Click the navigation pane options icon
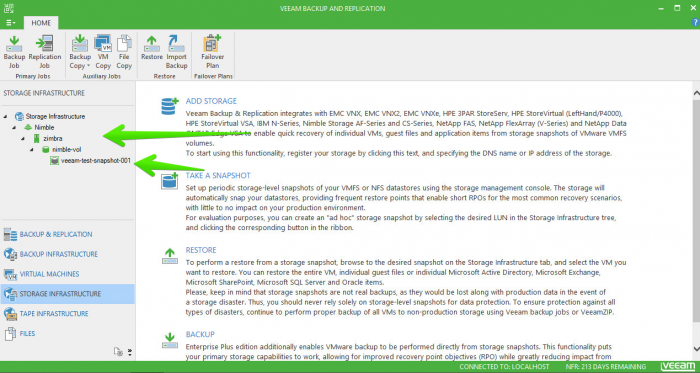 118,352
